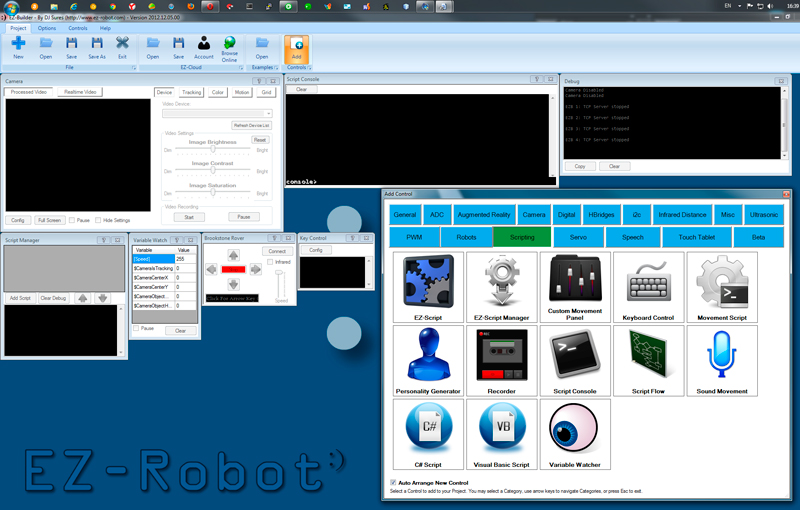
Task: Open from EZ-Cloud
Action: point(153,48)
